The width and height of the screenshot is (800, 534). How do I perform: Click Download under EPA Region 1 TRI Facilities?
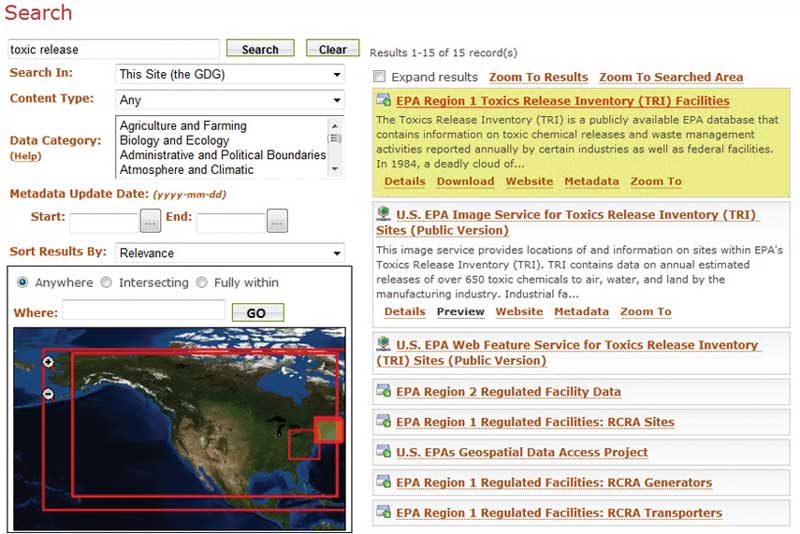pos(465,182)
